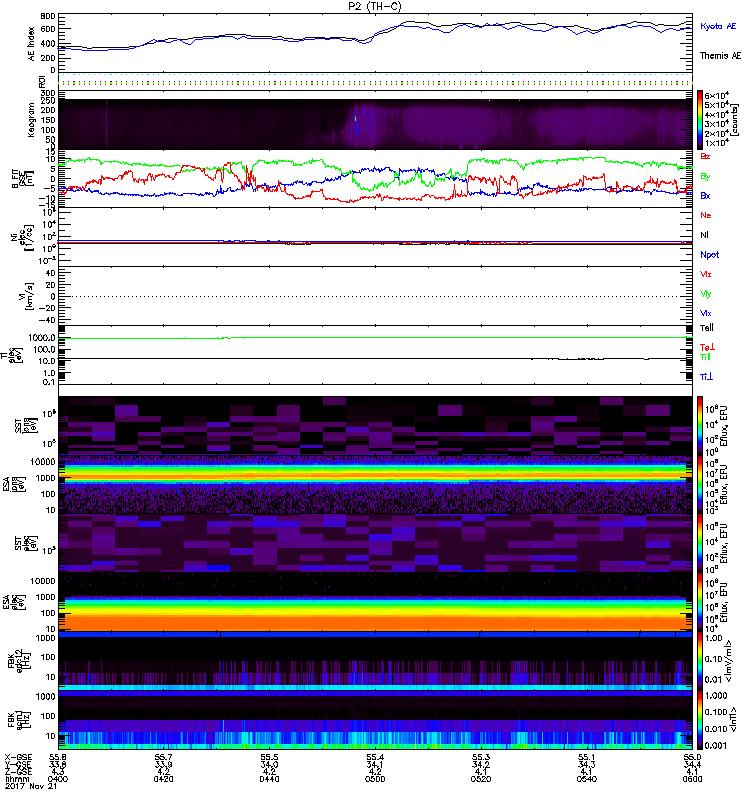
Task: Click the plot title 'P2 (TH-C)'
Action: pyautogui.click(x=375, y=6)
